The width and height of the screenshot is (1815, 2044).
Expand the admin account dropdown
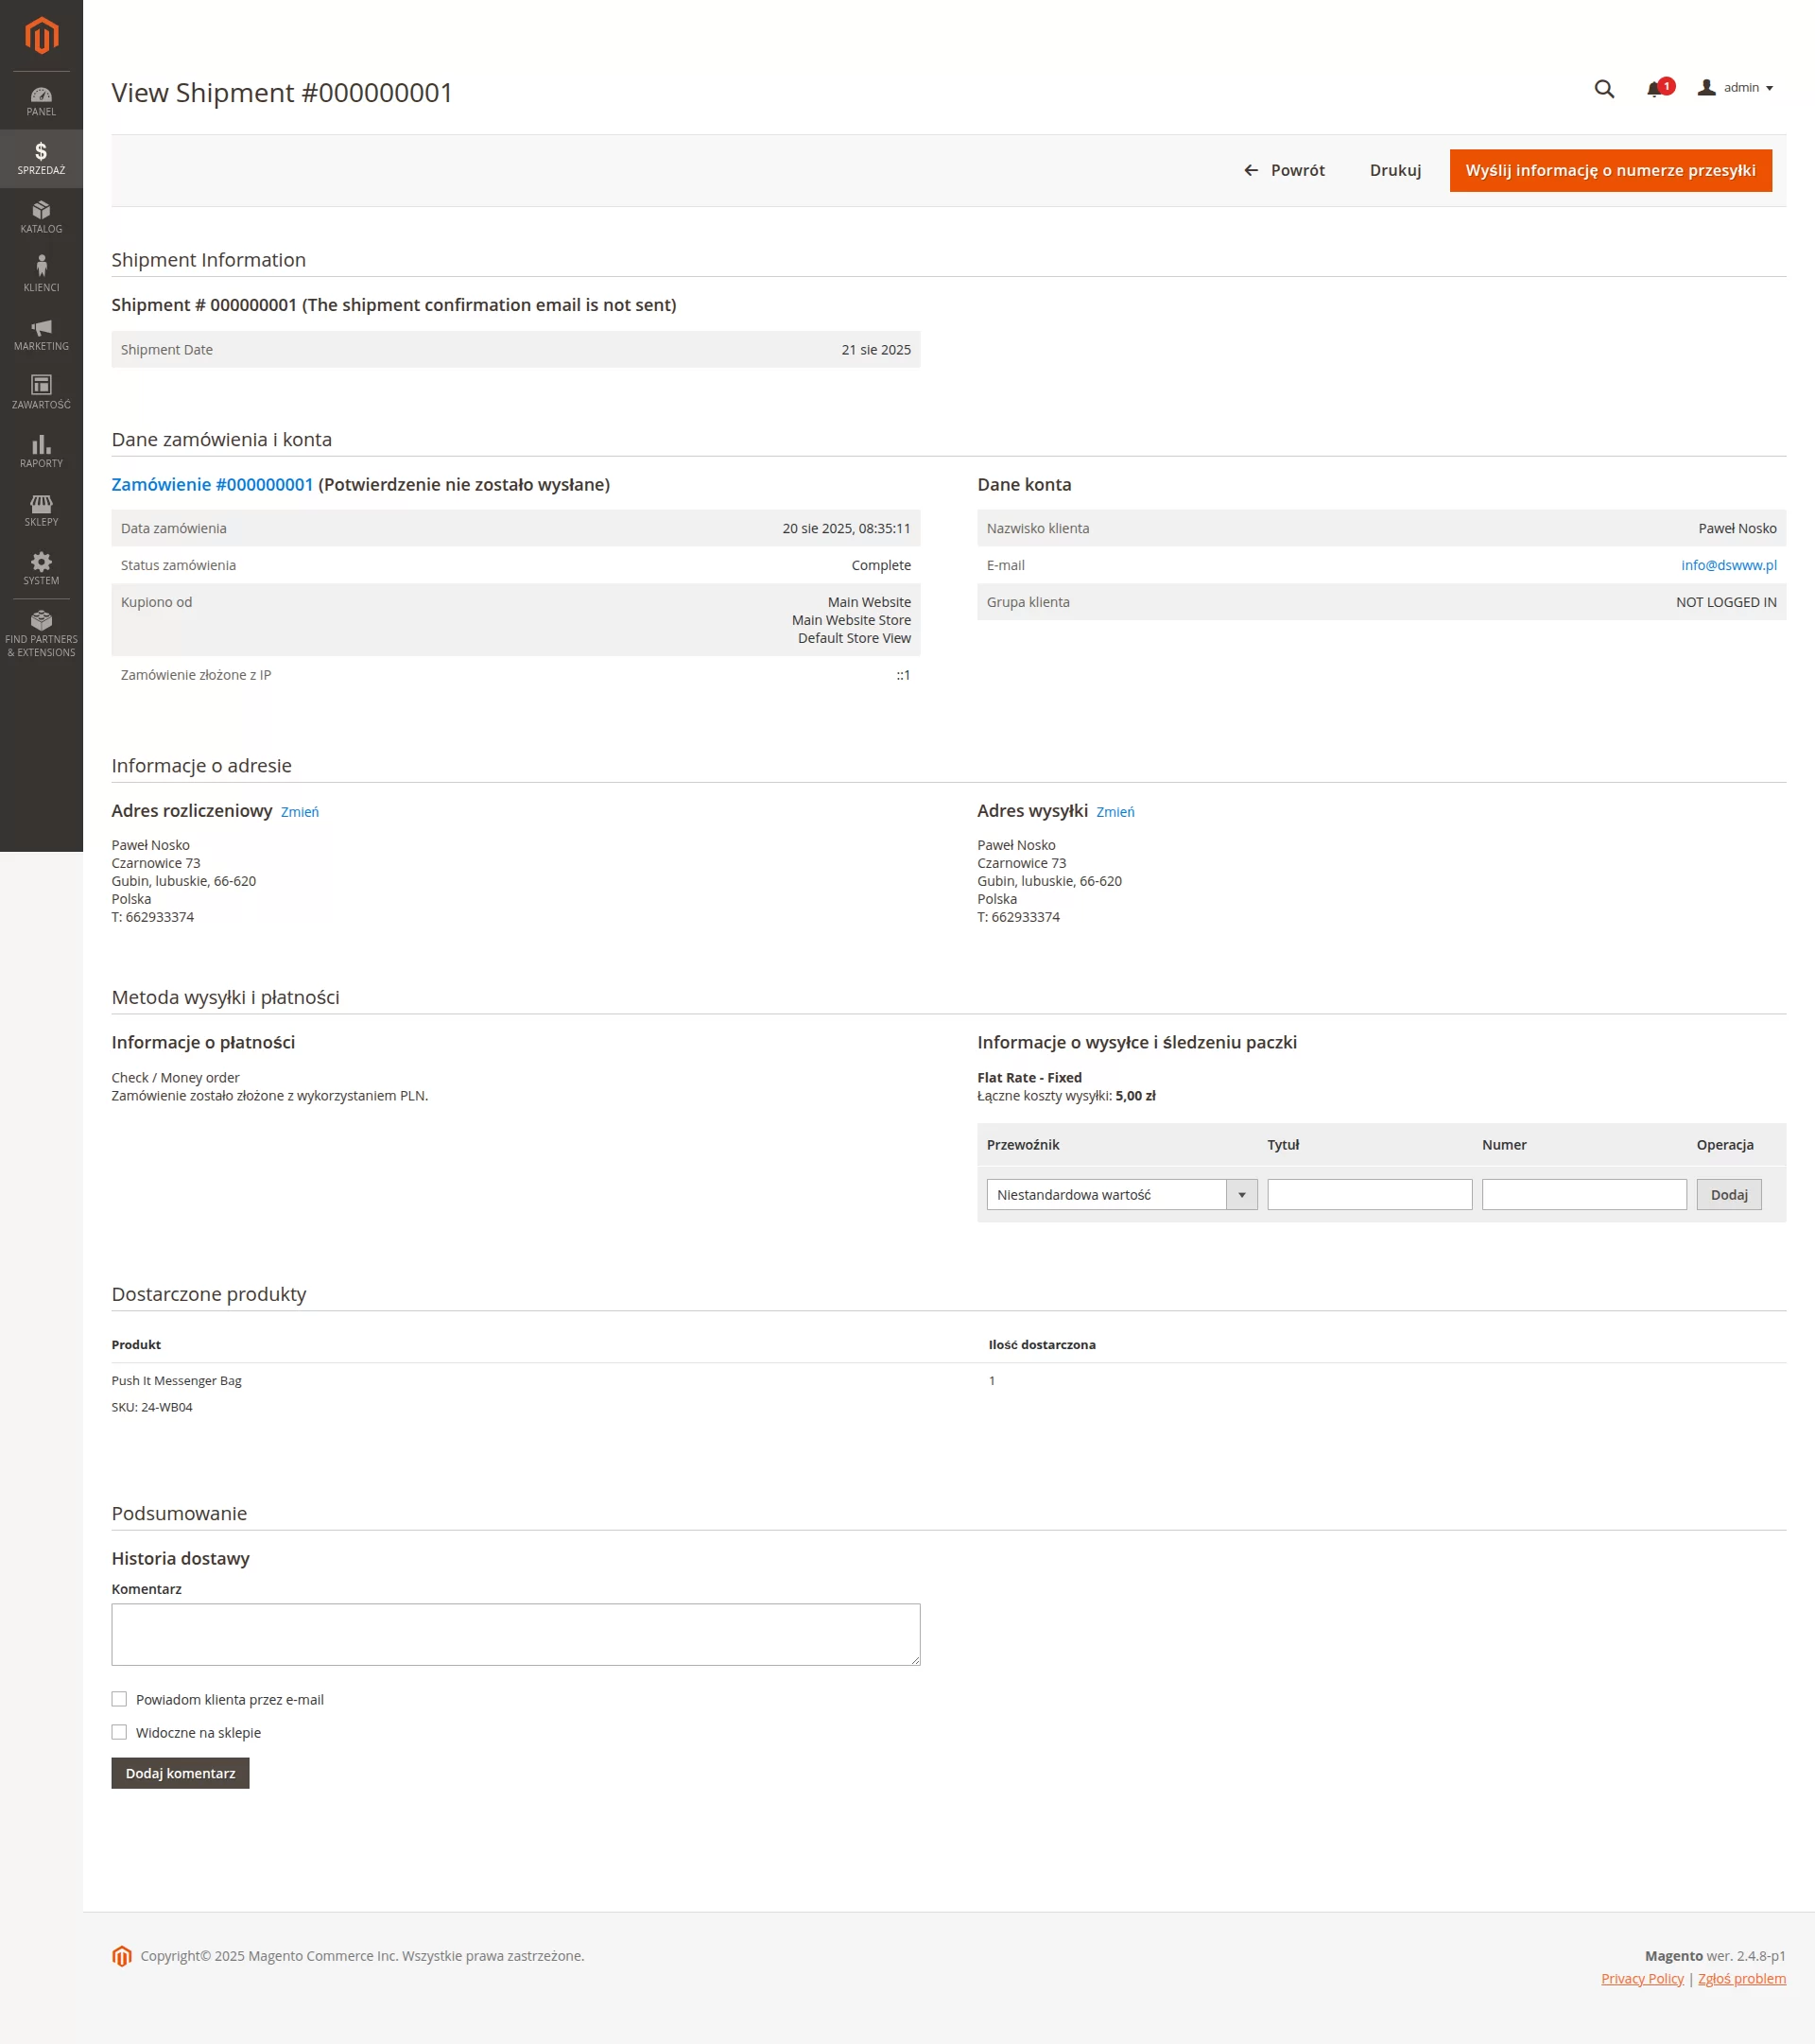[1736, 88]
